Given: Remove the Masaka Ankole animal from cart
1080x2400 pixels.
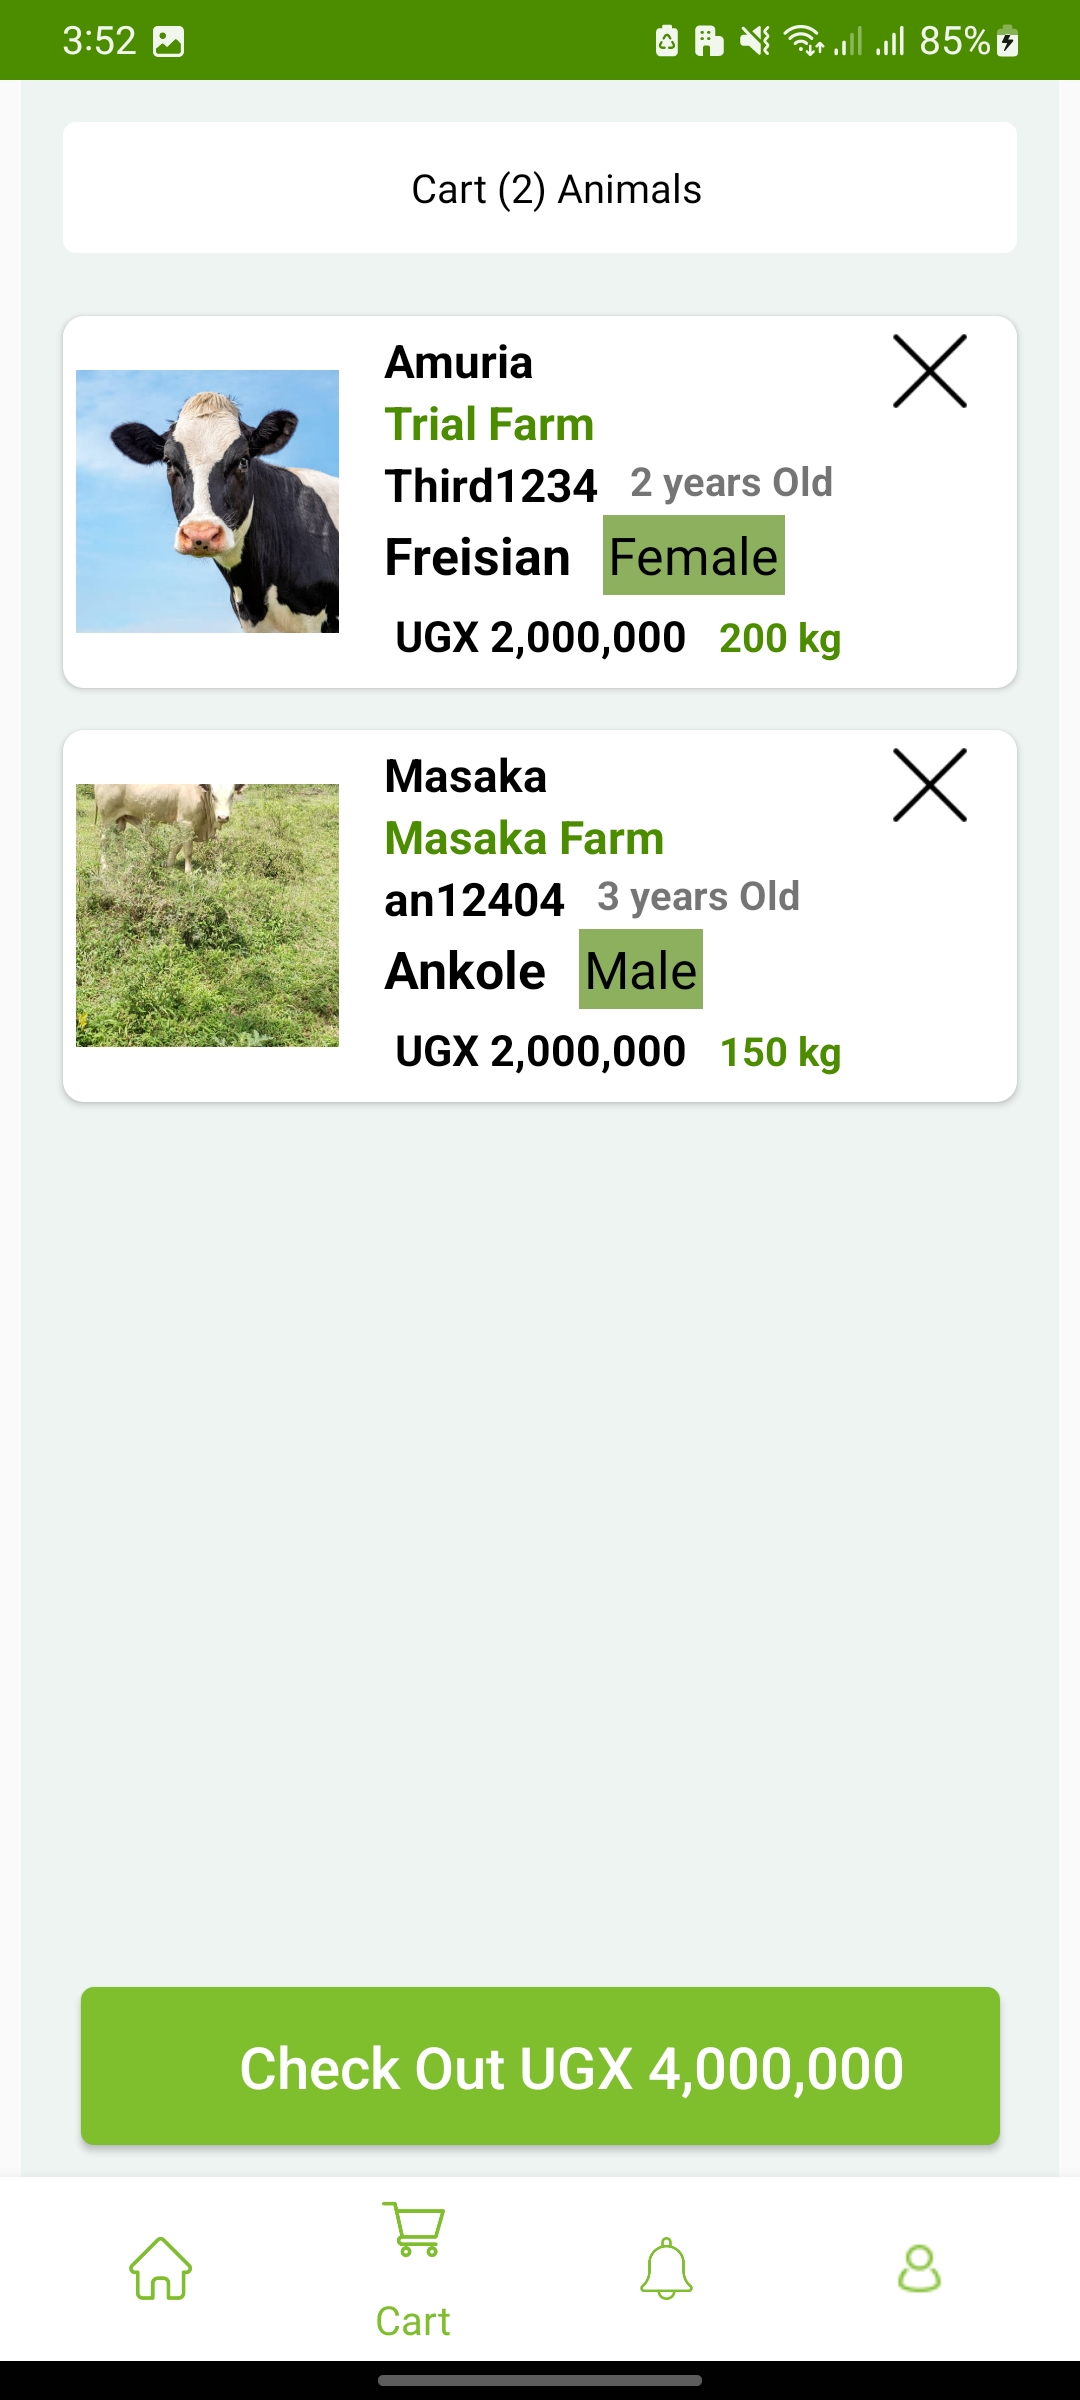Looking at the screenshot, I should [929, 786].
